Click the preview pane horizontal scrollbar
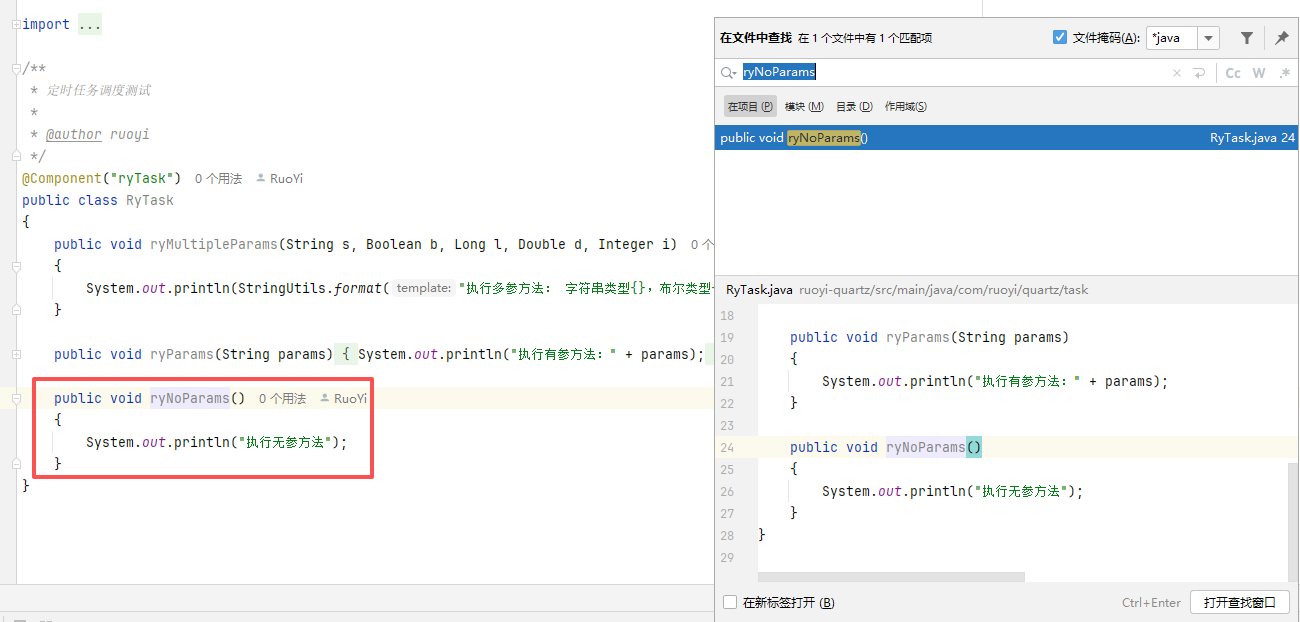 pos(890,577)
